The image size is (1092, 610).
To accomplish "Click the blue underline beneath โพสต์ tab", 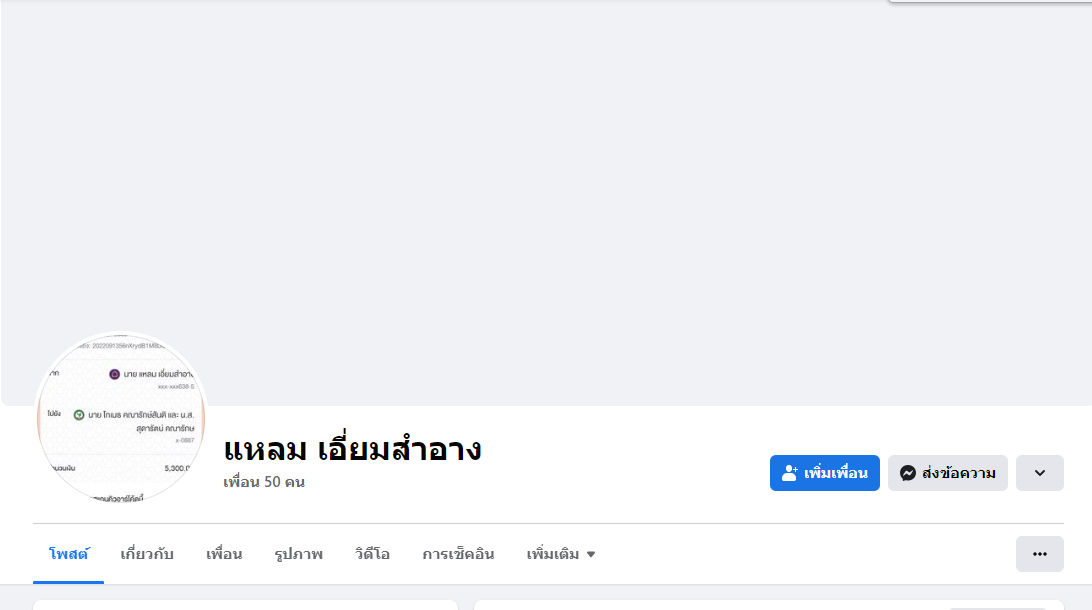I will click(68, 582).
